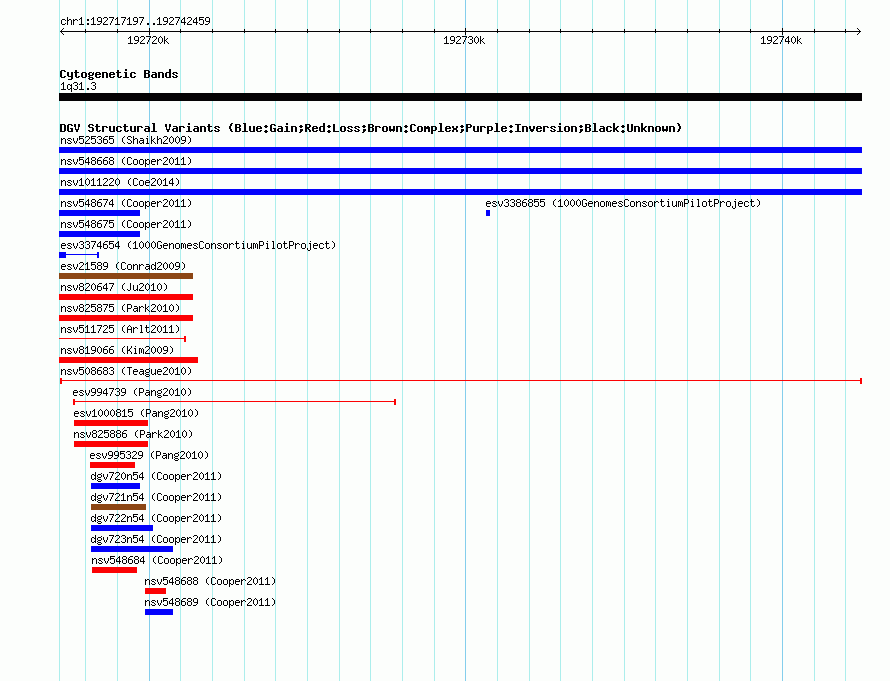The width and height of the screenshot is (890, 681).
Task: Select the blue nsv548689 bar
Action: tap(159, 612)
